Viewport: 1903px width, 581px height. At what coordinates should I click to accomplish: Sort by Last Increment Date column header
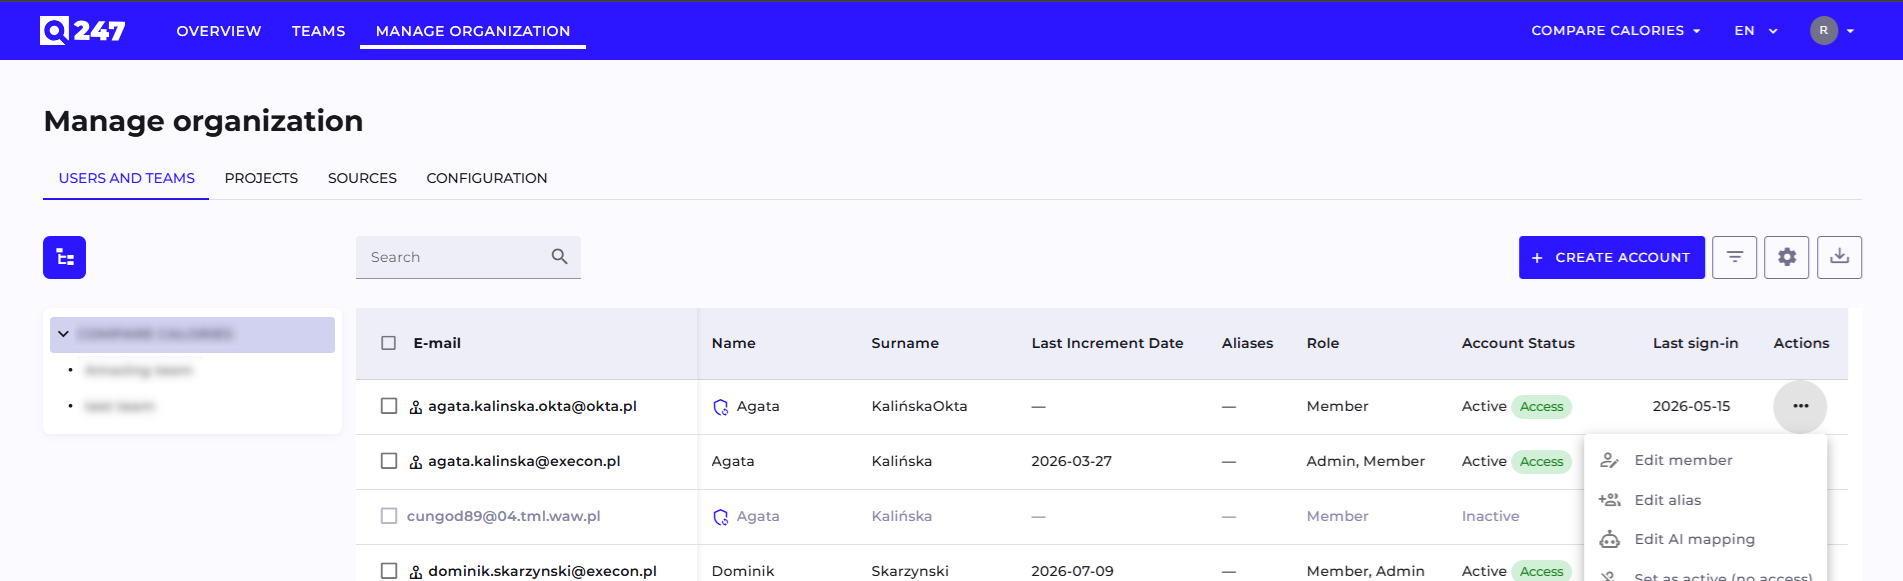pos(1107,343)
